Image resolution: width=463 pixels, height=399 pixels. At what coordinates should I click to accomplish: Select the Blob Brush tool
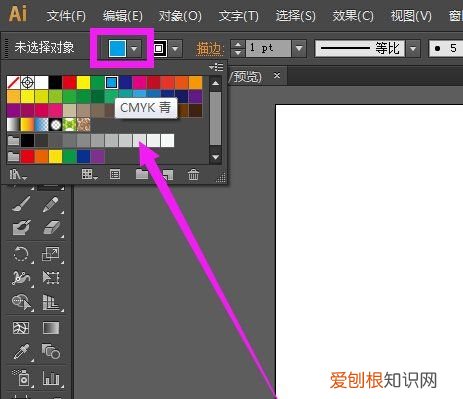coord(21,228)
